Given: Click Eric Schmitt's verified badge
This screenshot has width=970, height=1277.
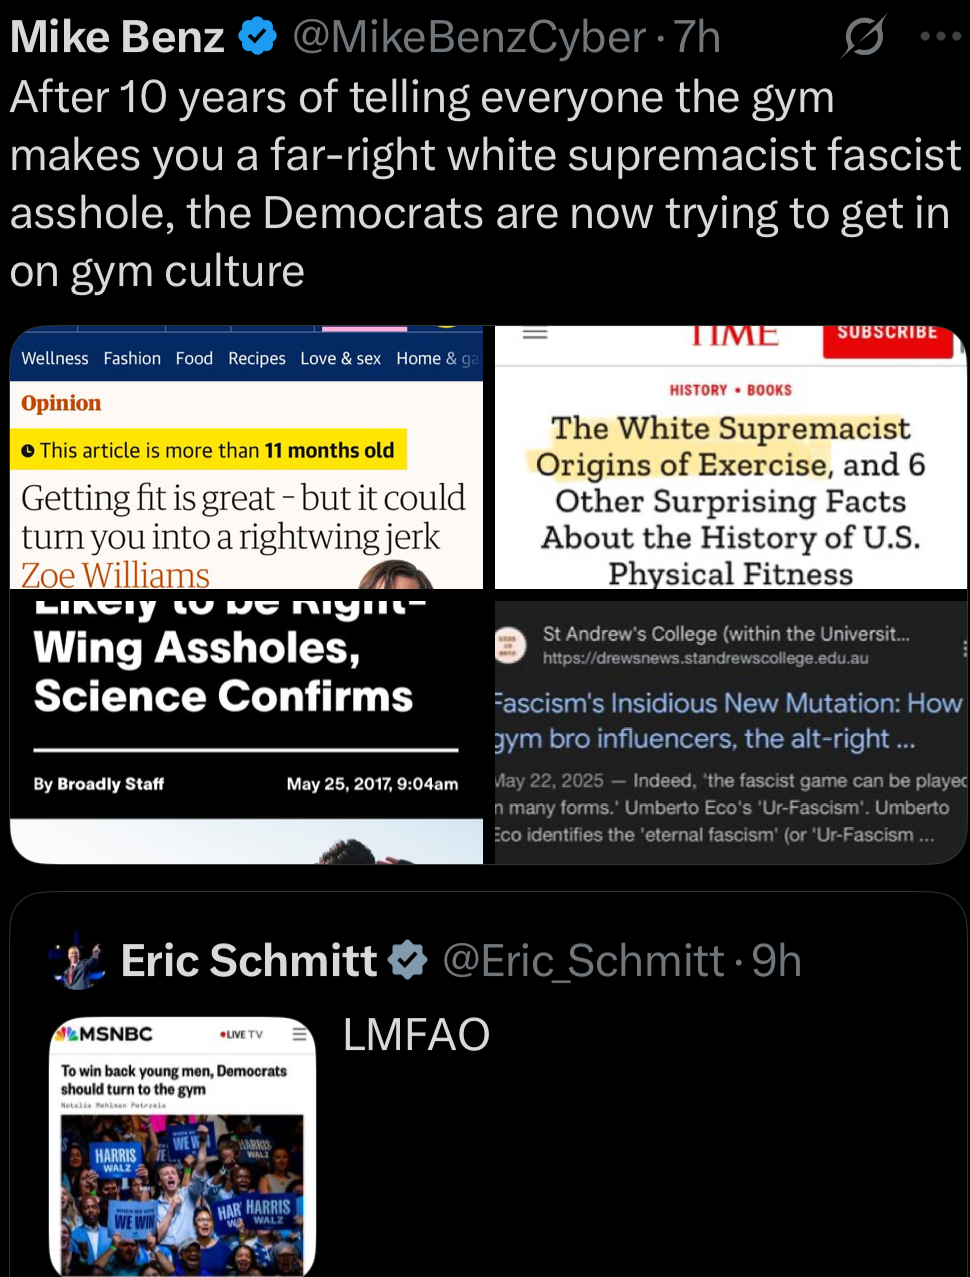Looking at the screenshot, I should (x=407, y=960).
